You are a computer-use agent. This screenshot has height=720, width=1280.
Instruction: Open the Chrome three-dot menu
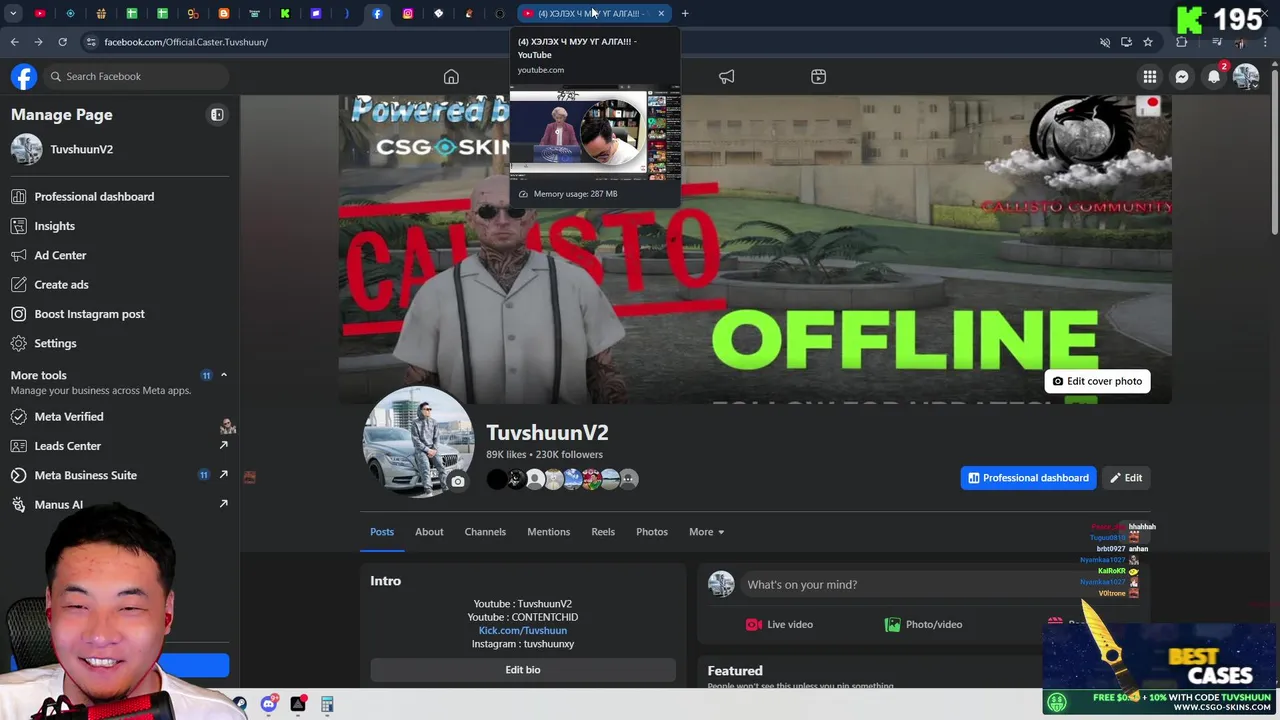1265,42
